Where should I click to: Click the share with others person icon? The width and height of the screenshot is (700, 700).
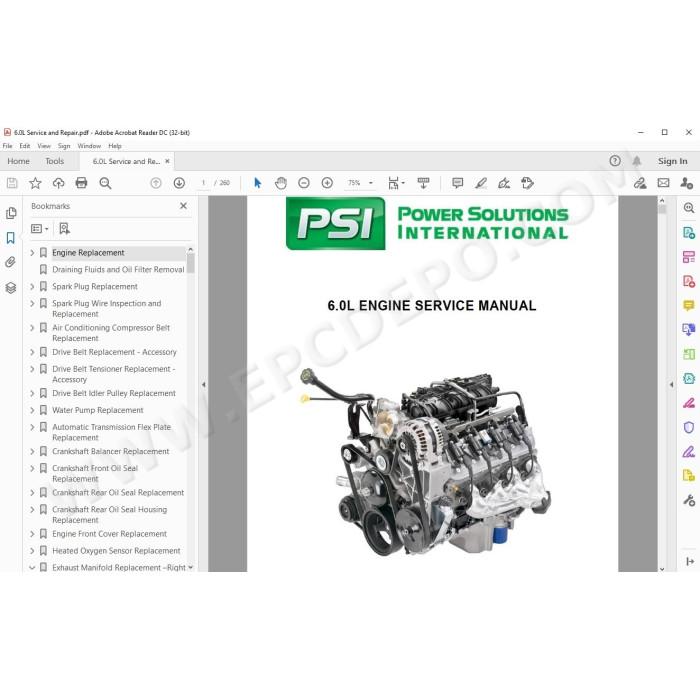point(687,183)
